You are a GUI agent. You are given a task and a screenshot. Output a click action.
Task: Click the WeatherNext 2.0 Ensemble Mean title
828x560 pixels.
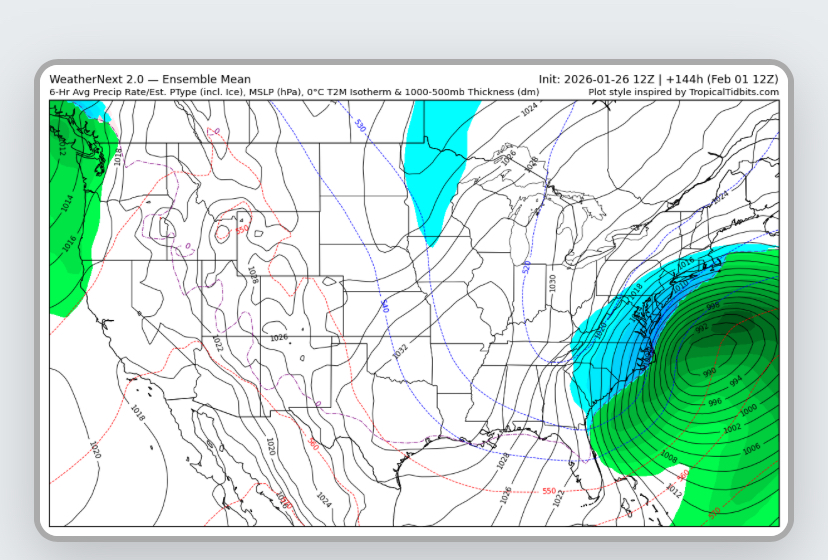pyautogui.click(x=150, y=79)
